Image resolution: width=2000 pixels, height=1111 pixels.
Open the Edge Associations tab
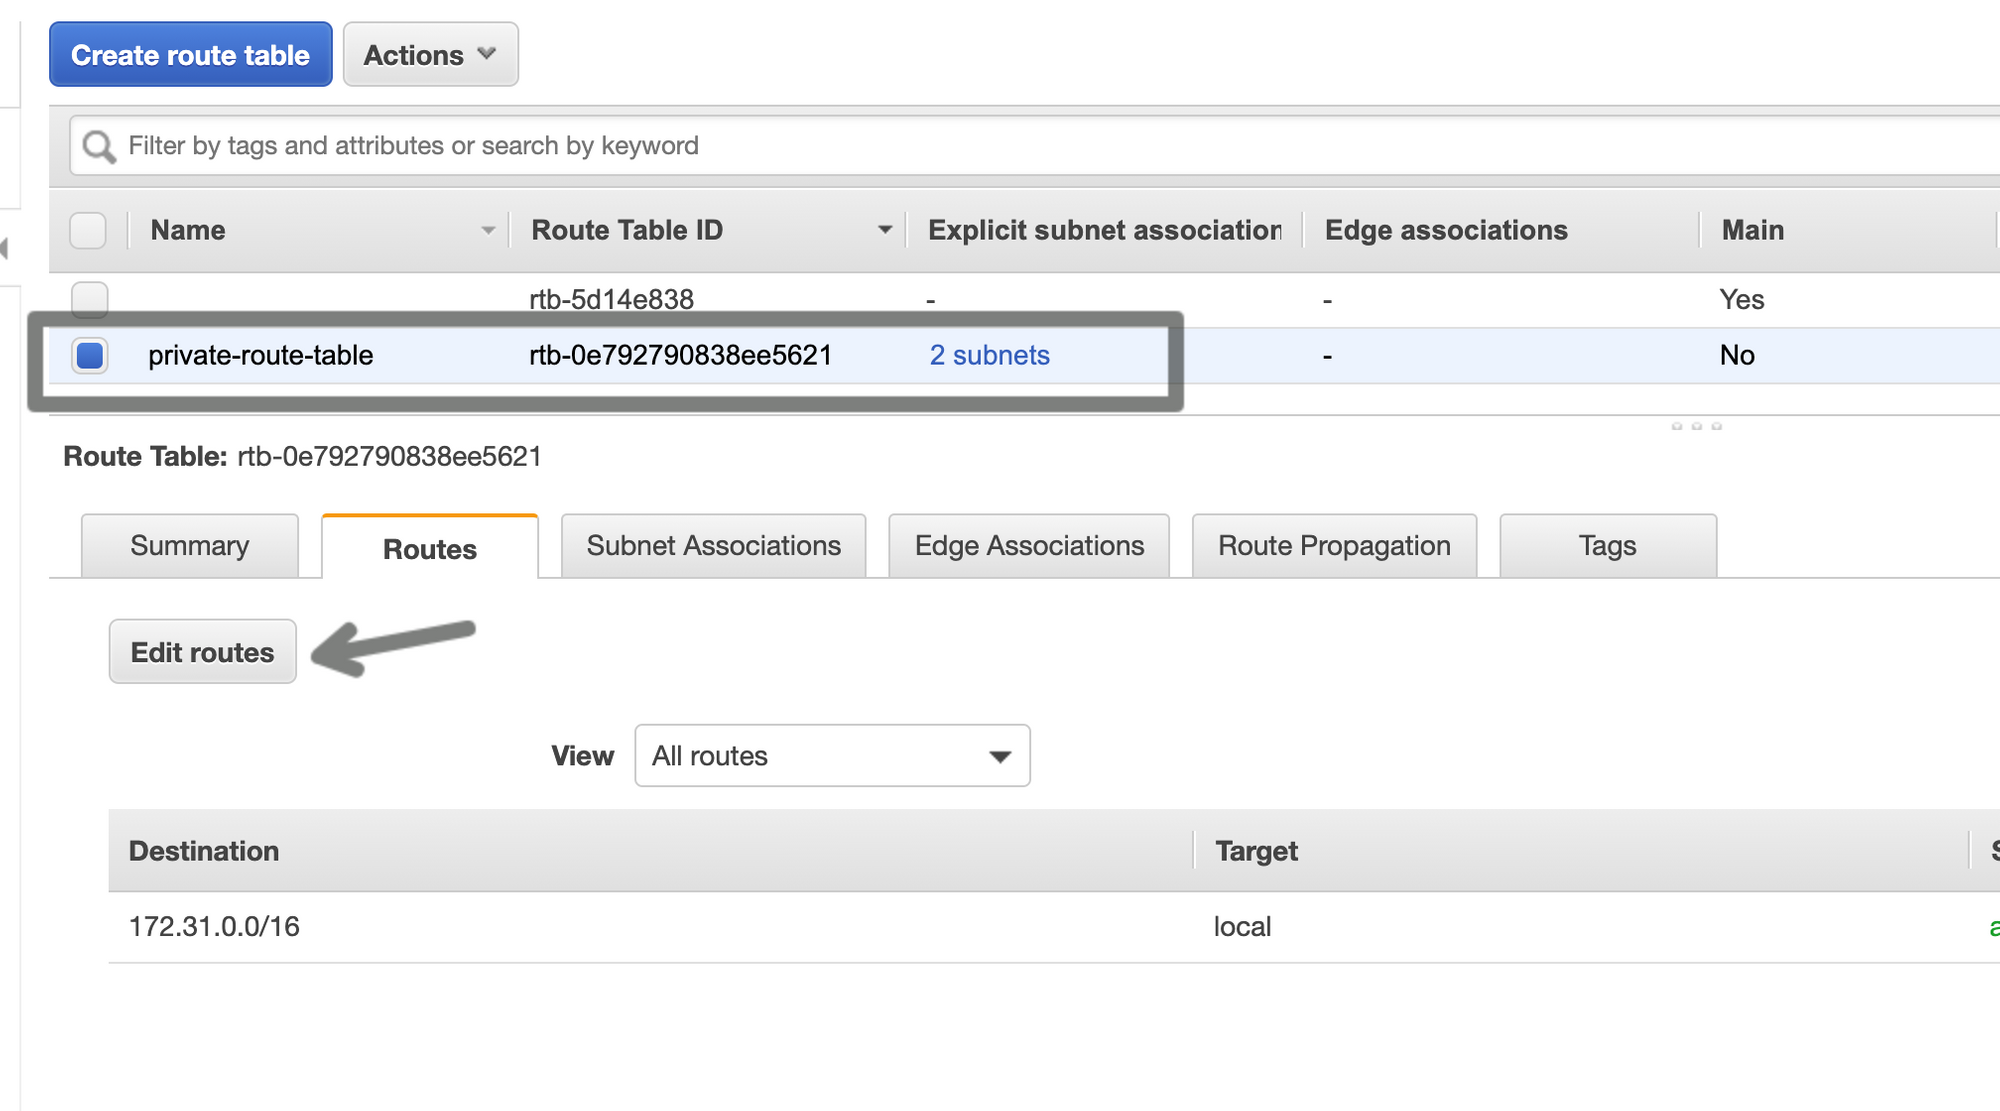point(1029,546)
